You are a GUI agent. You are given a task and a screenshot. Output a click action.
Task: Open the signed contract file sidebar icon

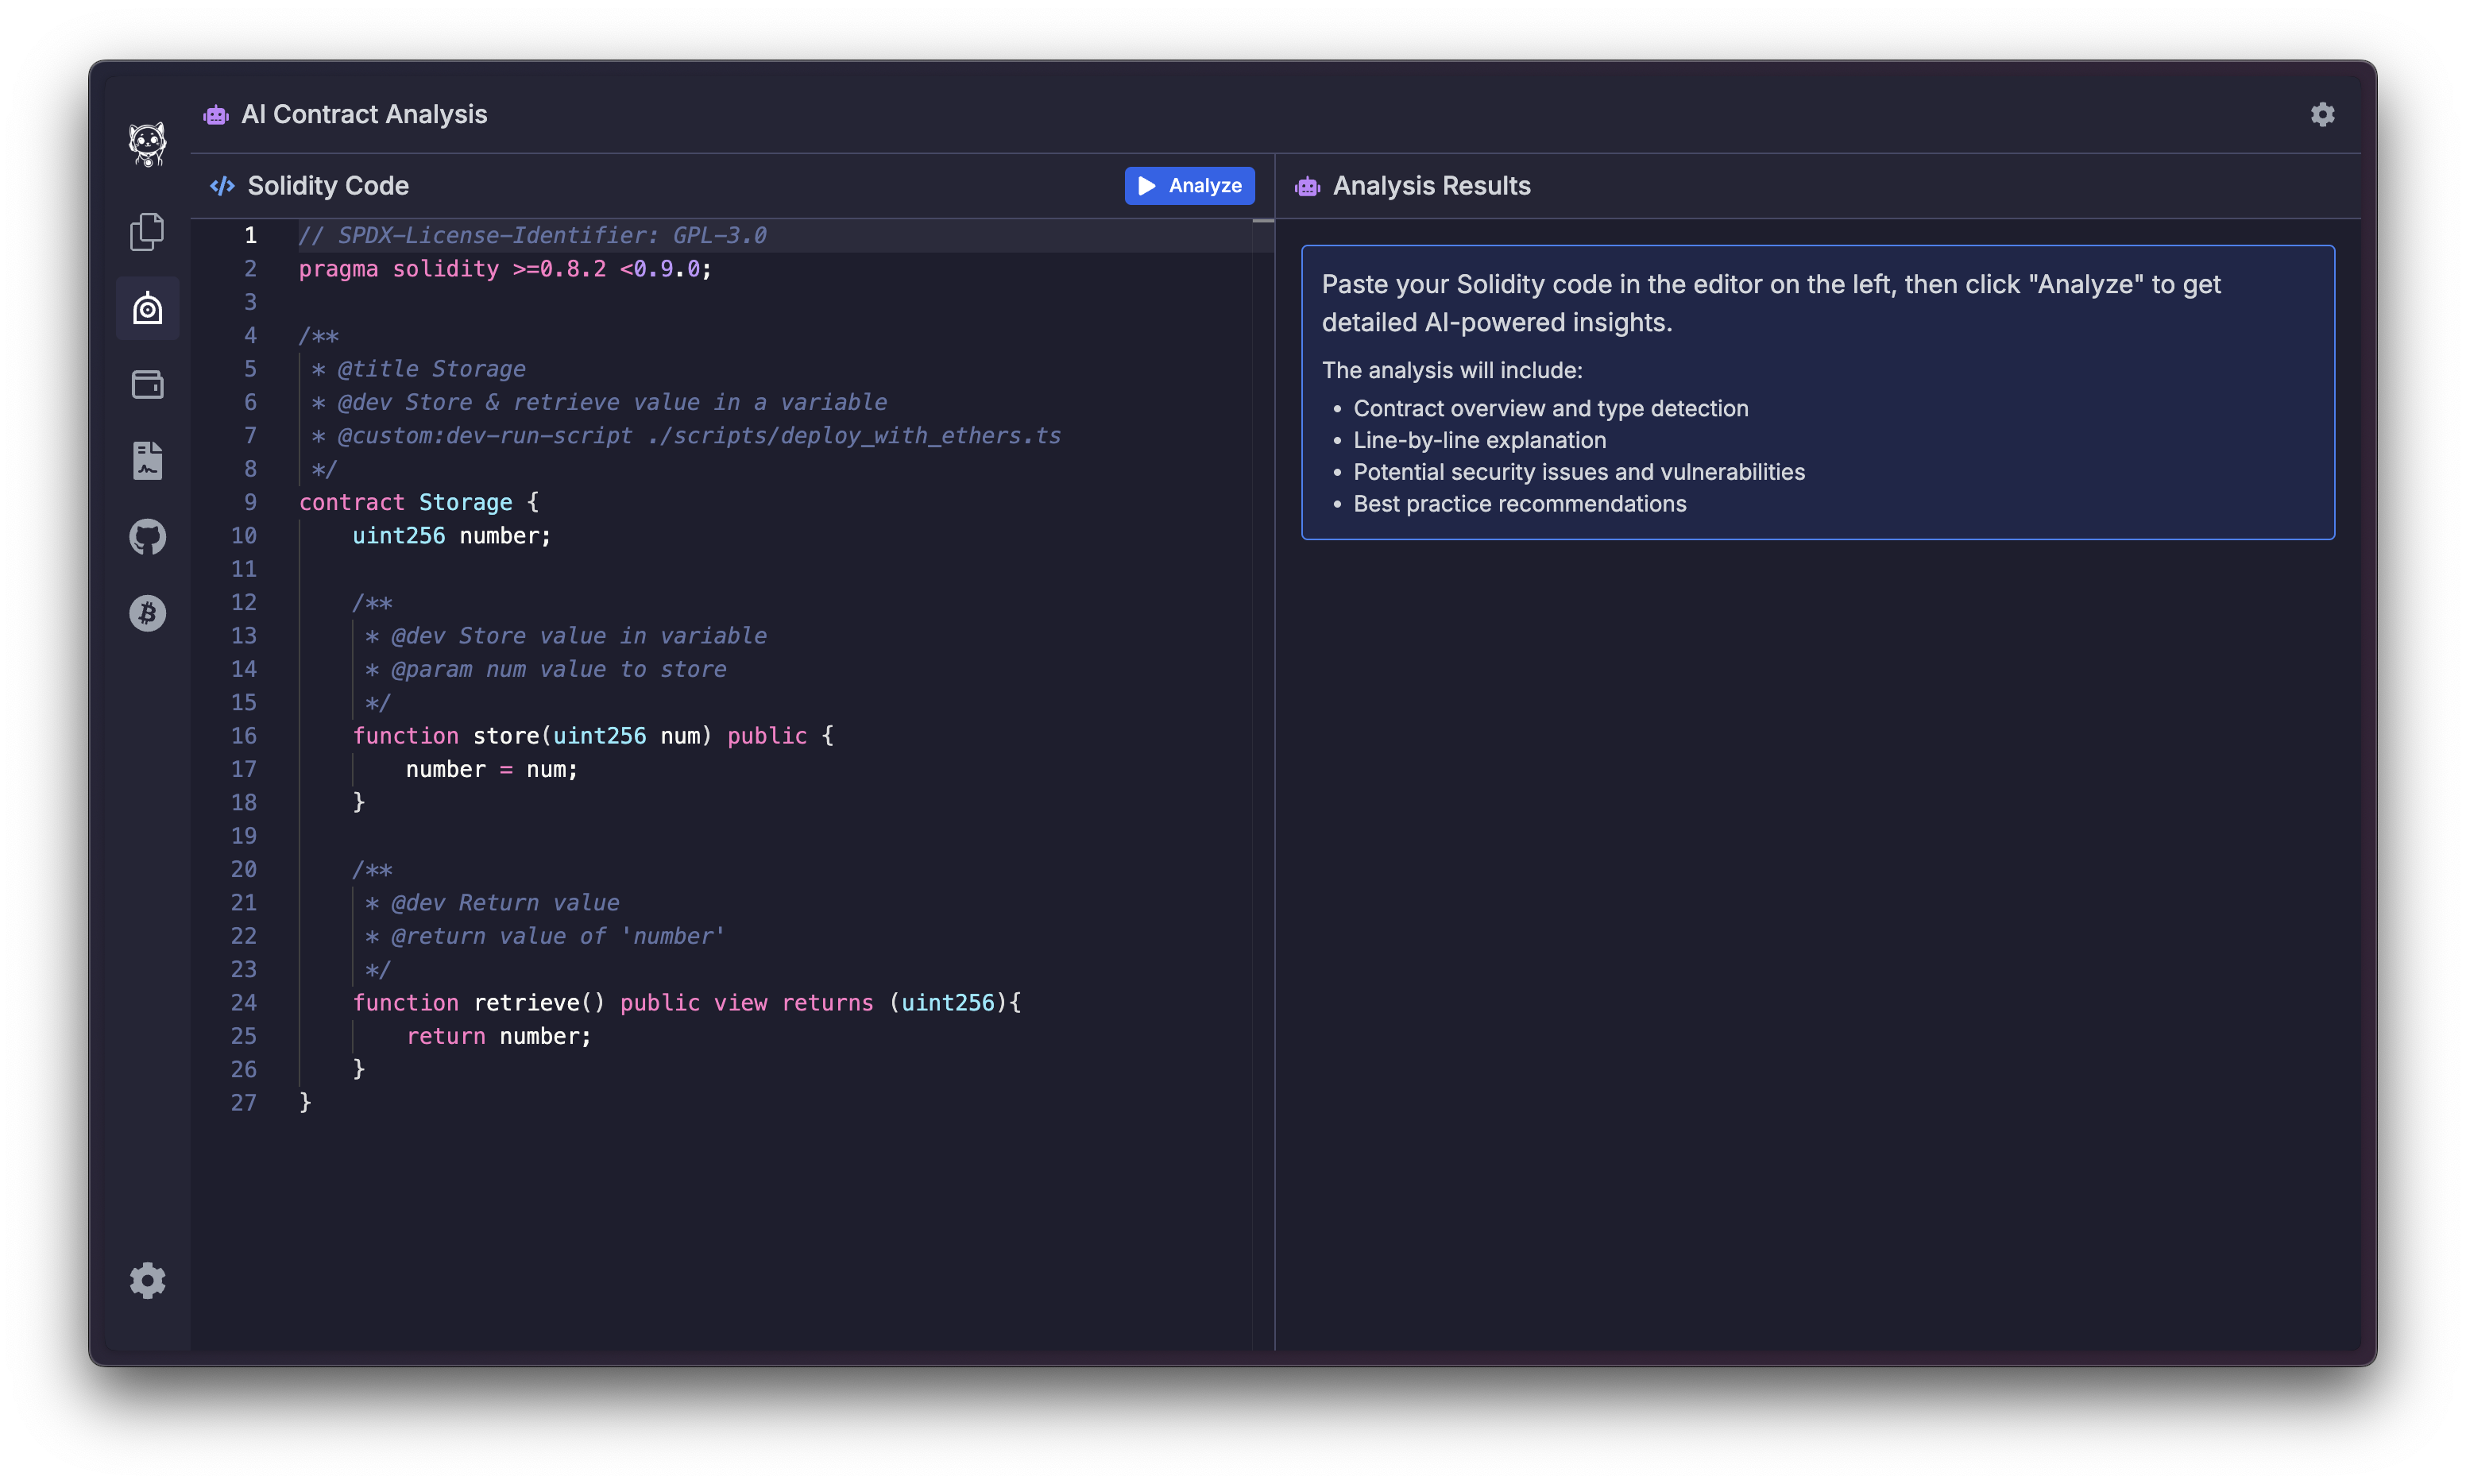point(147,460)
